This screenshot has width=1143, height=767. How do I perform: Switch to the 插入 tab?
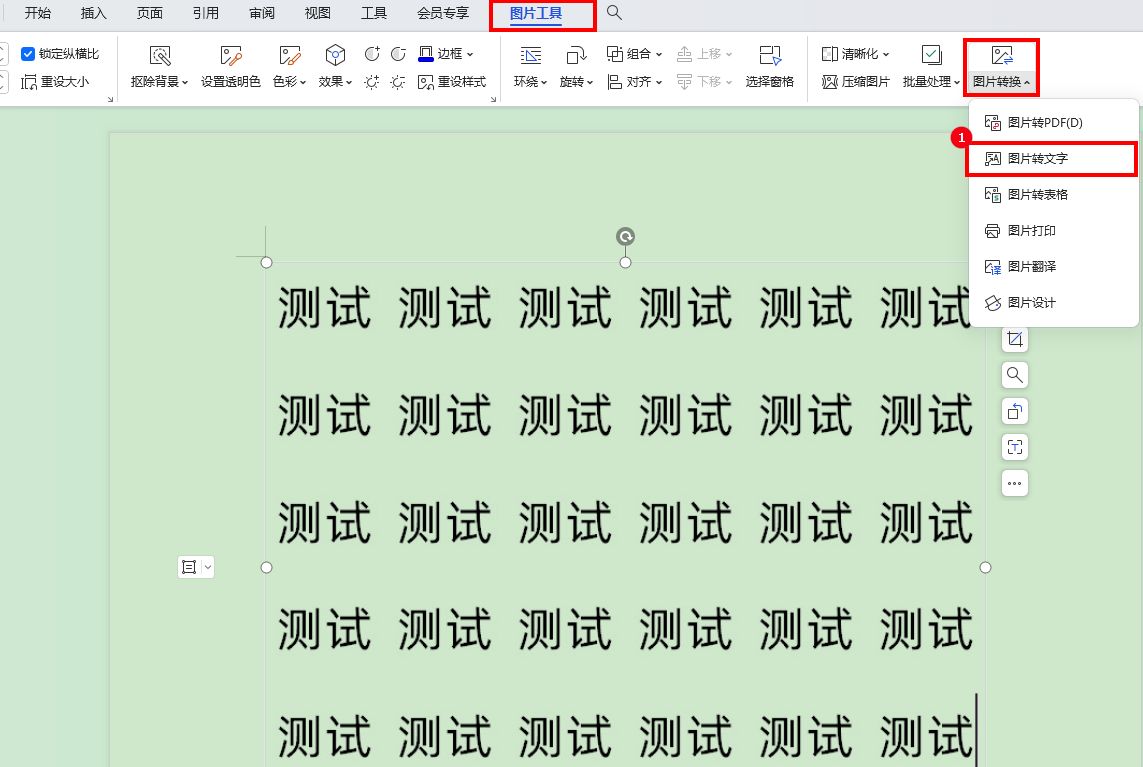tap(93, 13)
